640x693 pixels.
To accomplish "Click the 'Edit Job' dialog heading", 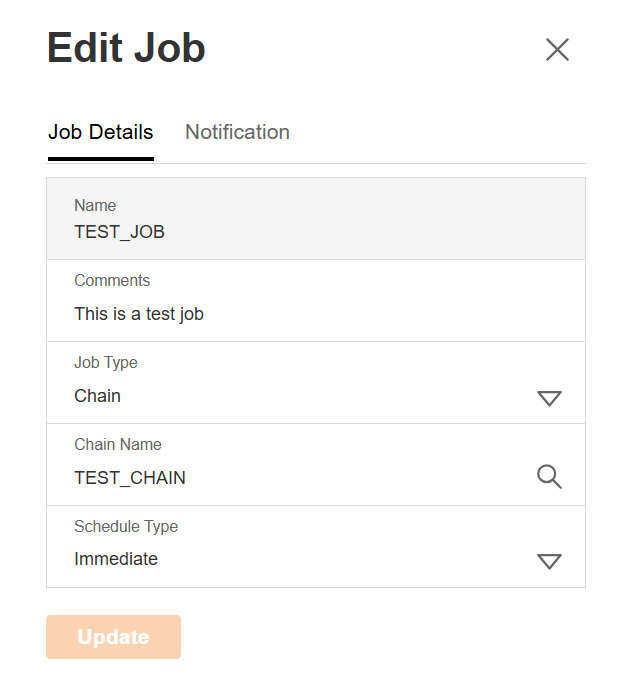I will click(126, 48).
